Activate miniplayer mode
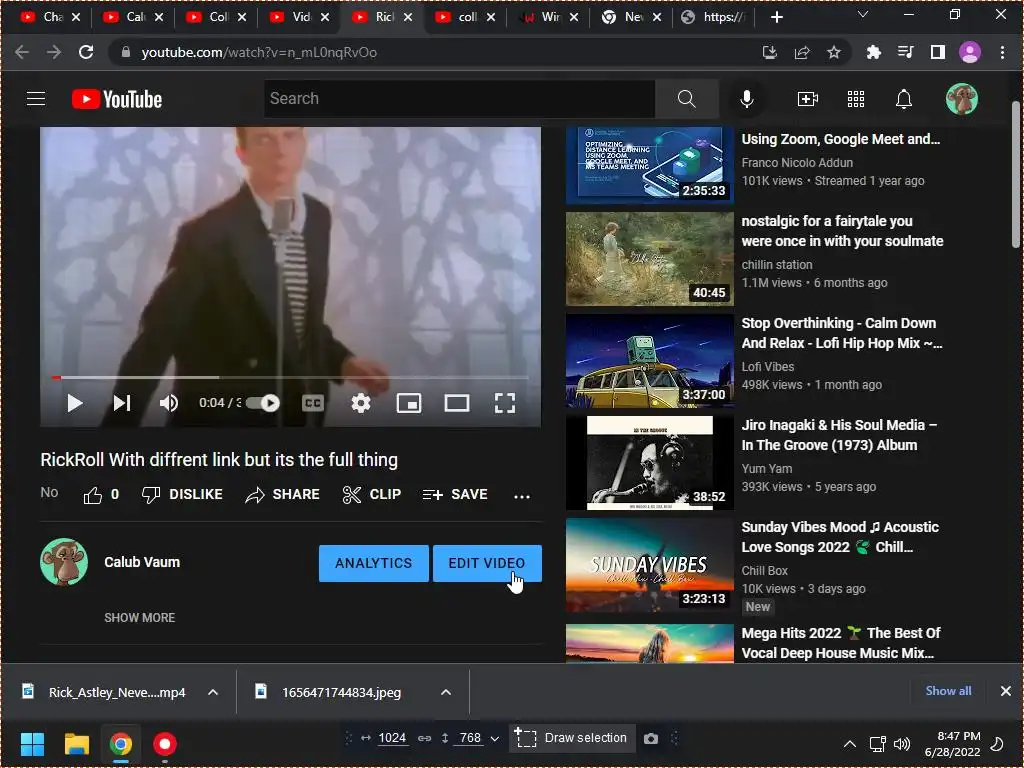The width and height of the screenshot is (1024, 768). 409,403
